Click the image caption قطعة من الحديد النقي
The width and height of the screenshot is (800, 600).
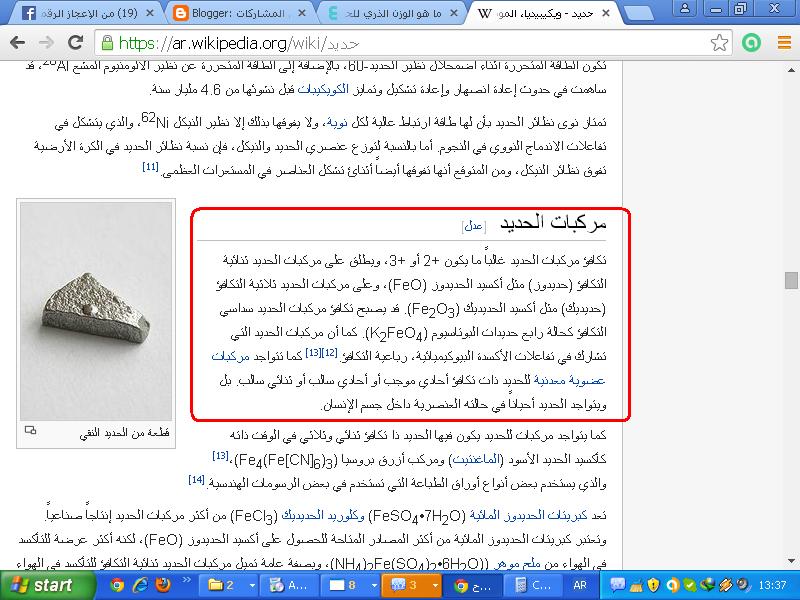(x=124, y=433)
